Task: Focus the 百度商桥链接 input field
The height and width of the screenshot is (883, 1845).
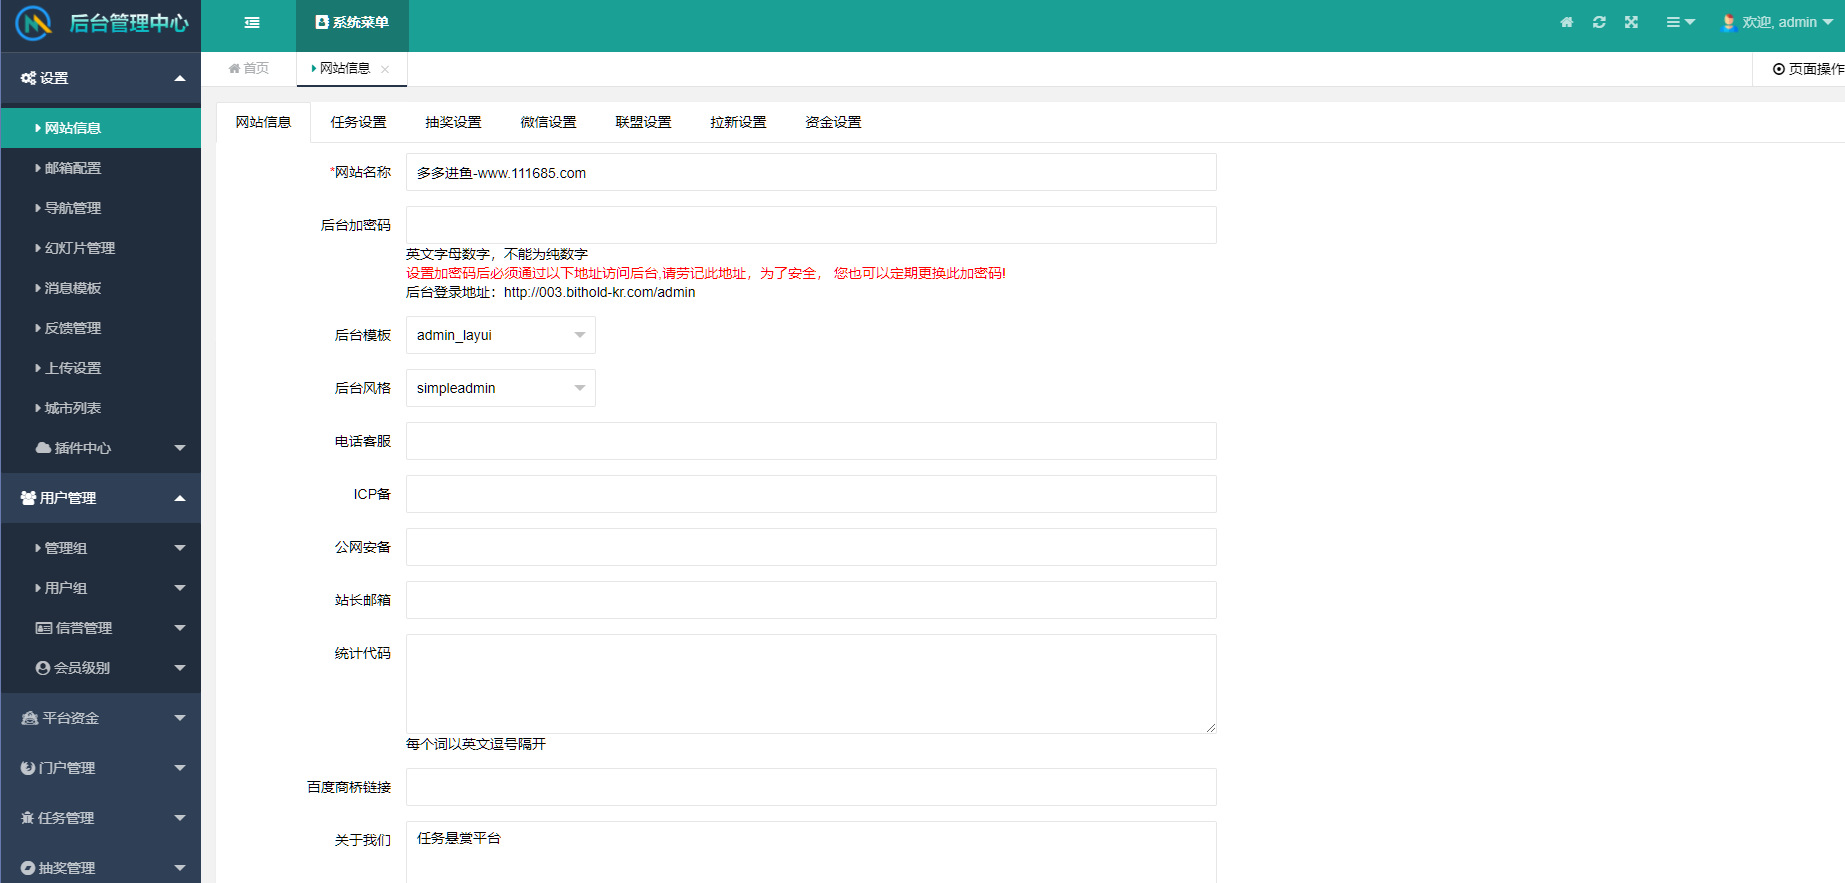Action: coord(811,787)
